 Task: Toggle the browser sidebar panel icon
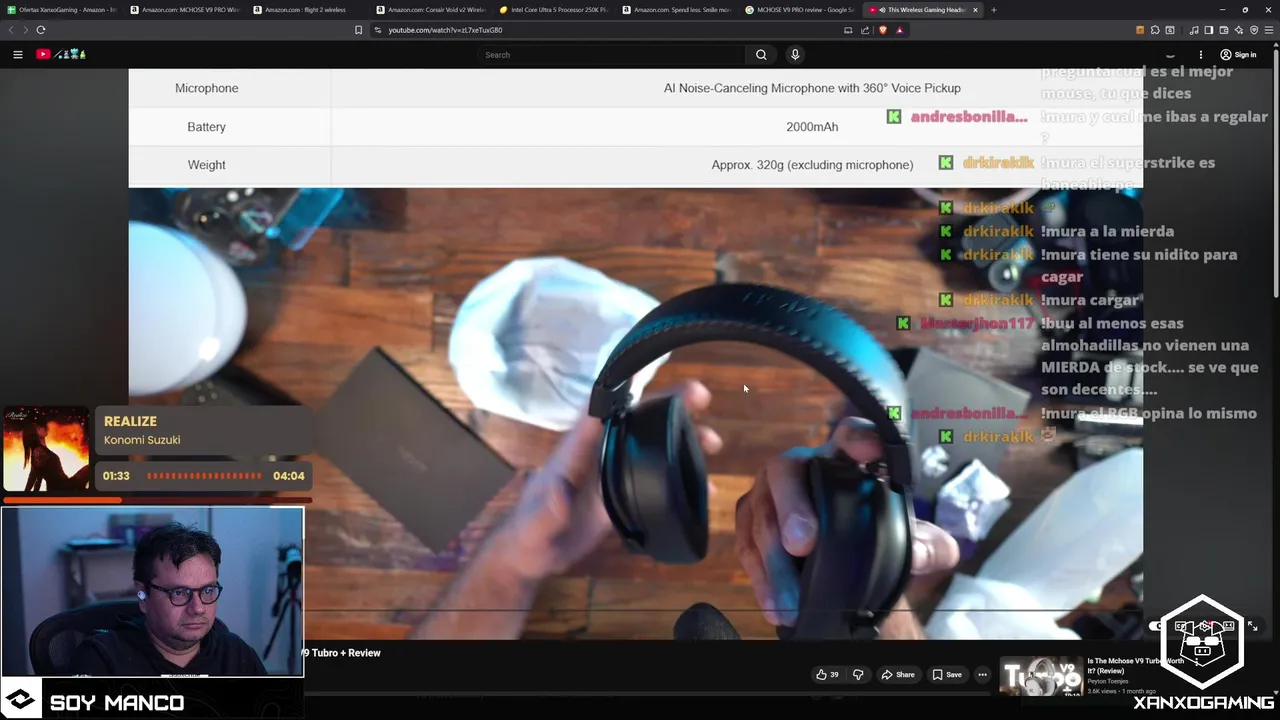click(x=1209, y=30)
